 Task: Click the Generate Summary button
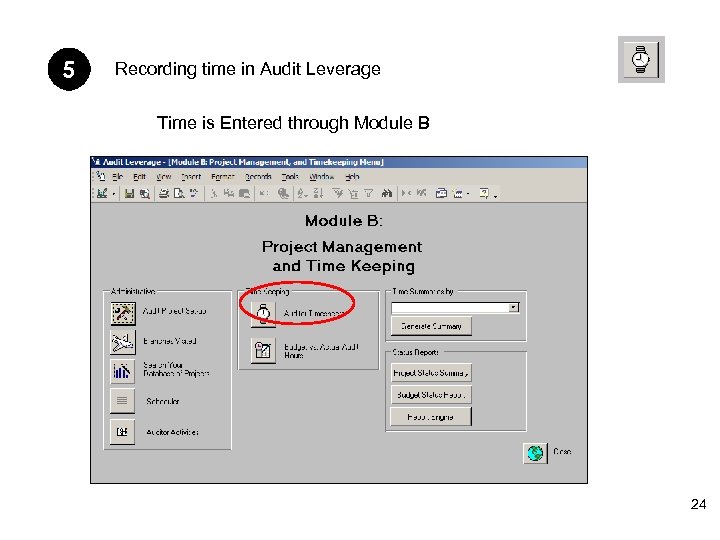click(x=431, y=326)
